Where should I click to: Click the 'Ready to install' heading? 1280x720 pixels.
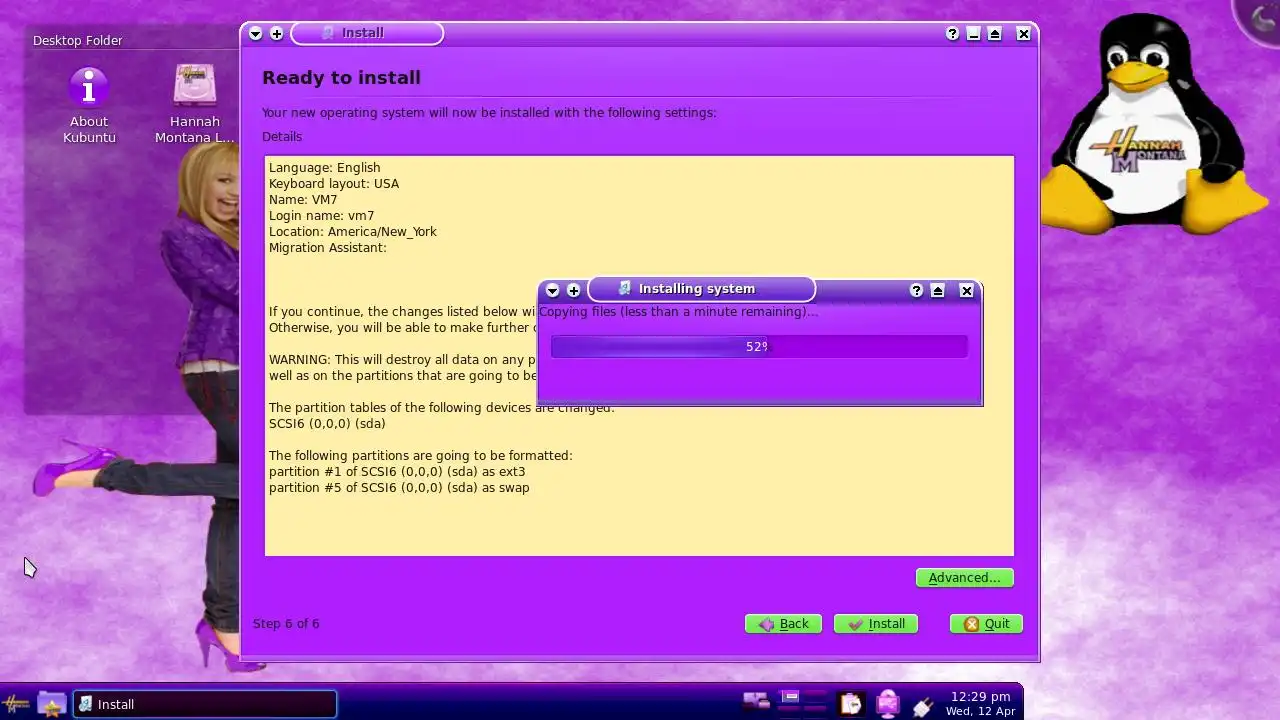point(341,78)
